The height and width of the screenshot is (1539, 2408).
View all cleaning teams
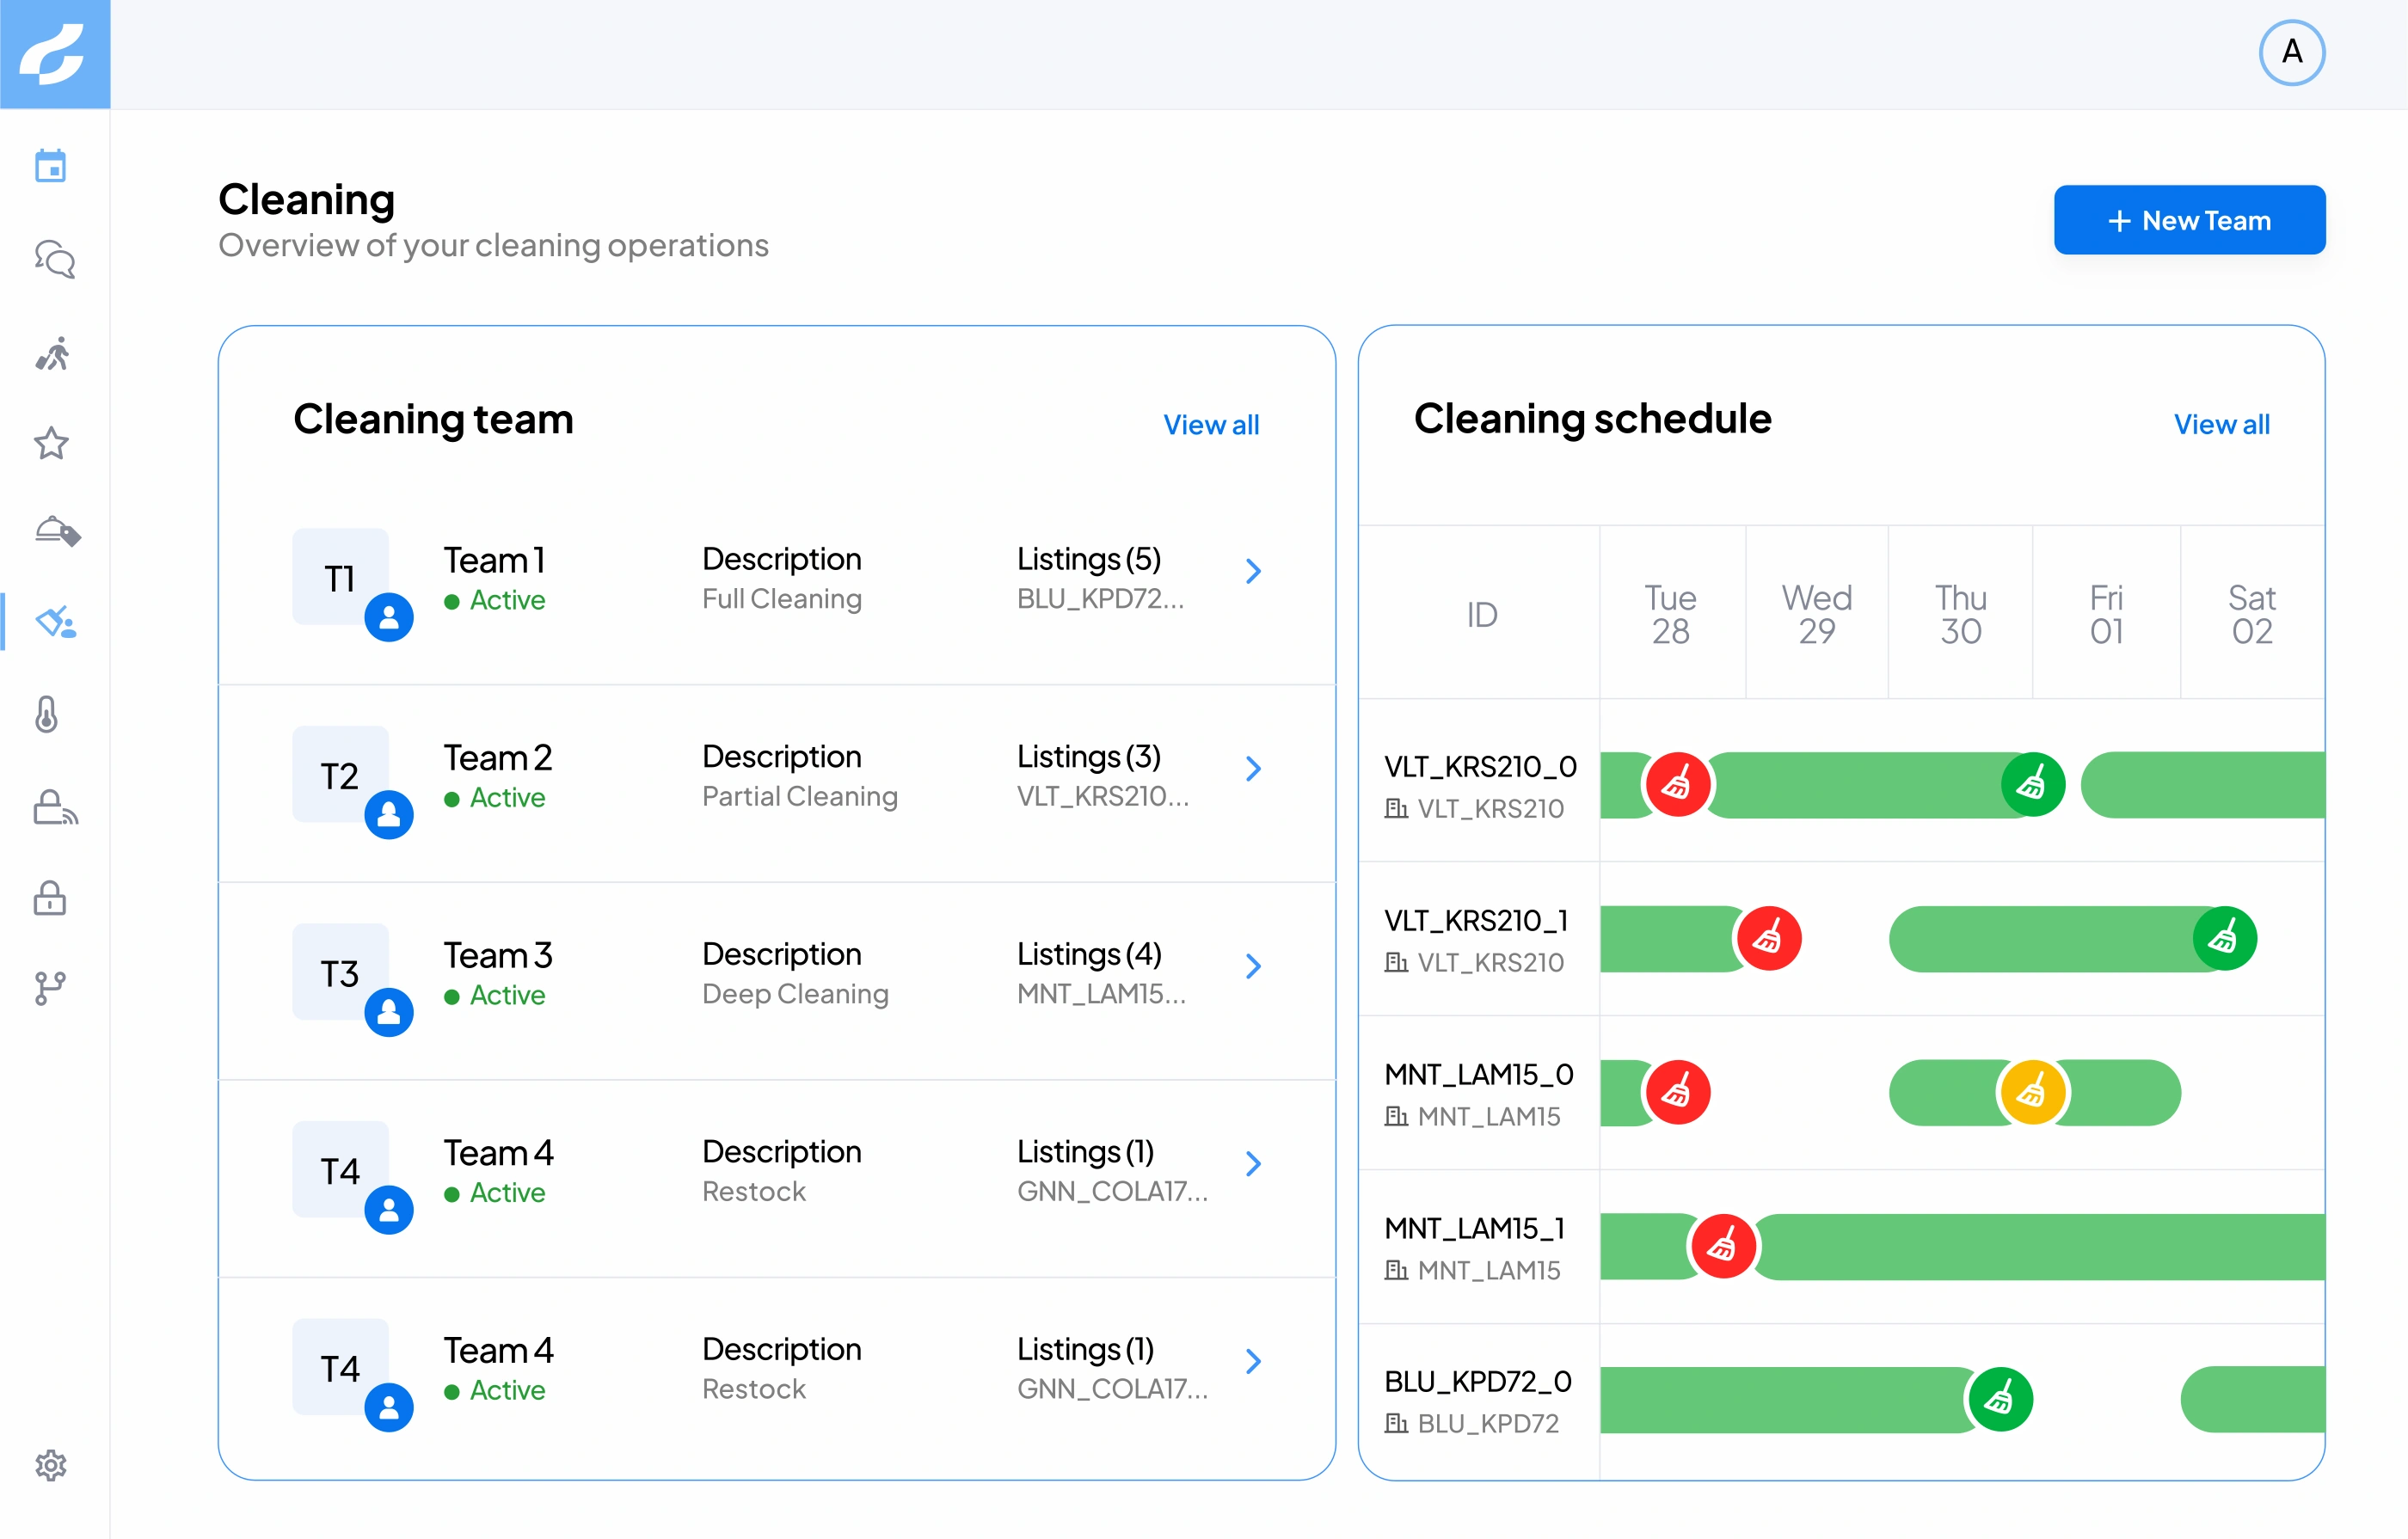point(1211,425)
